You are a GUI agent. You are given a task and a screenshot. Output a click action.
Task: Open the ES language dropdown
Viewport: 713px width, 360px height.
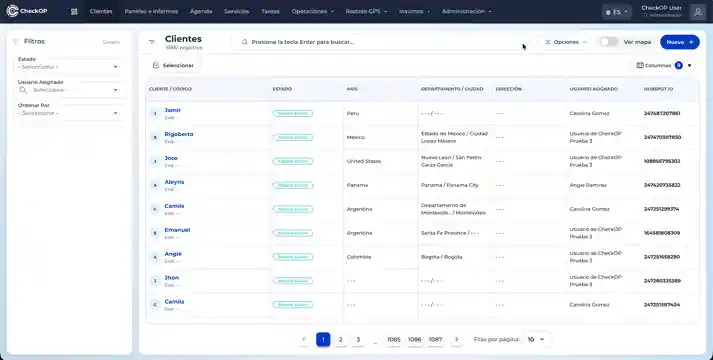click(617, 12)
